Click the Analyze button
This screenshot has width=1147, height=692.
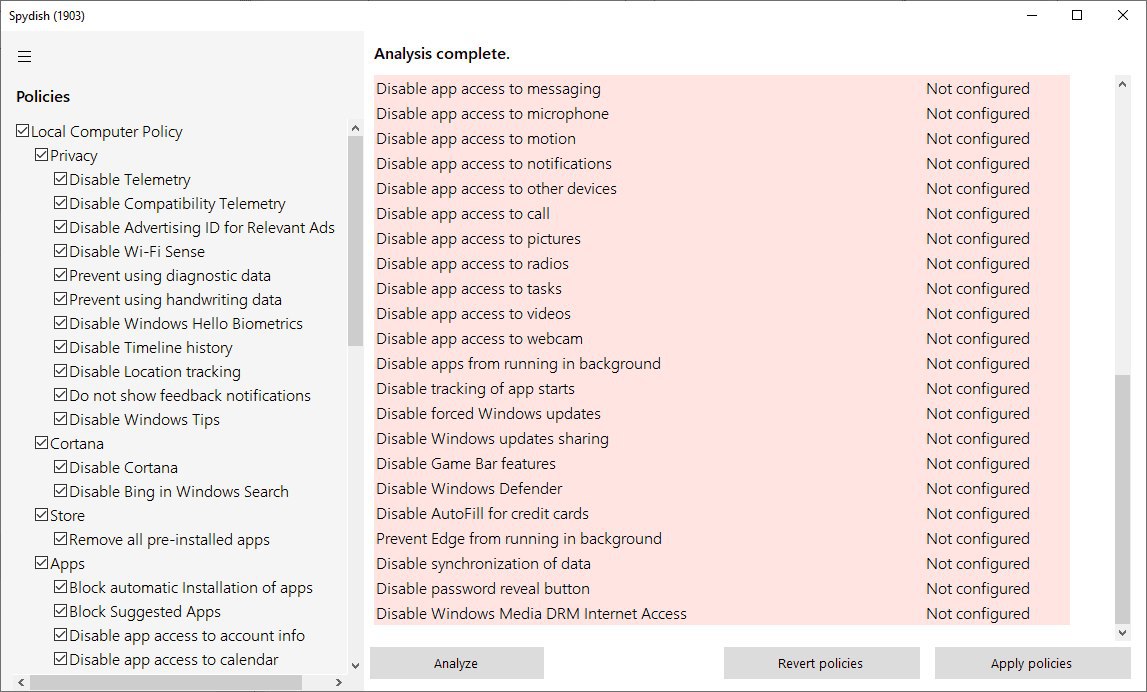(456, 663)
